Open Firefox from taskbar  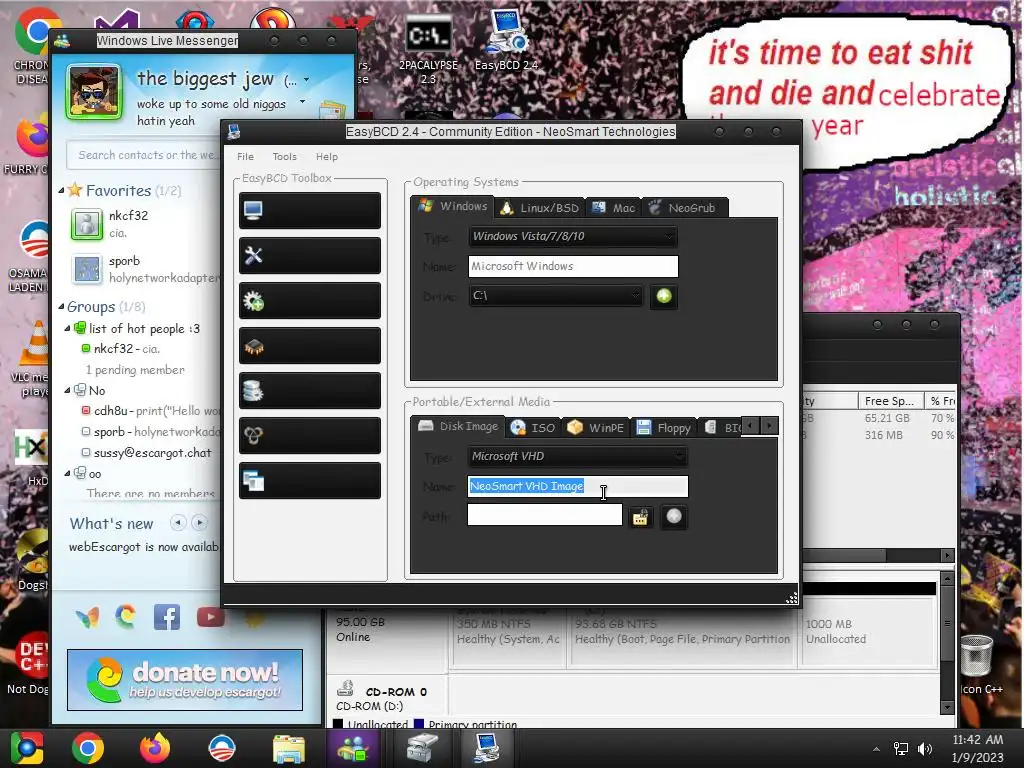155,748
